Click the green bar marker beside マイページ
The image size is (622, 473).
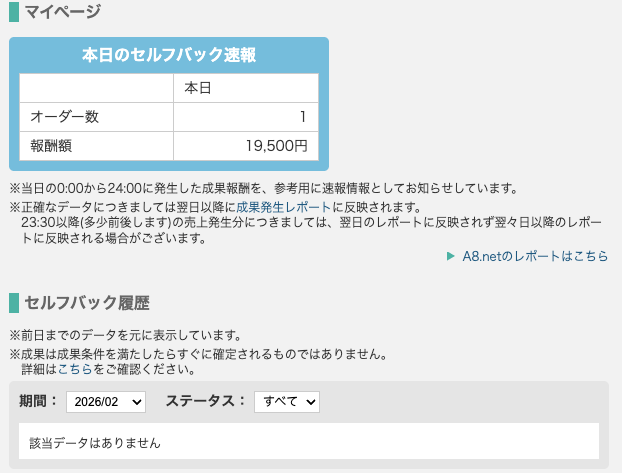coord(13,13)
